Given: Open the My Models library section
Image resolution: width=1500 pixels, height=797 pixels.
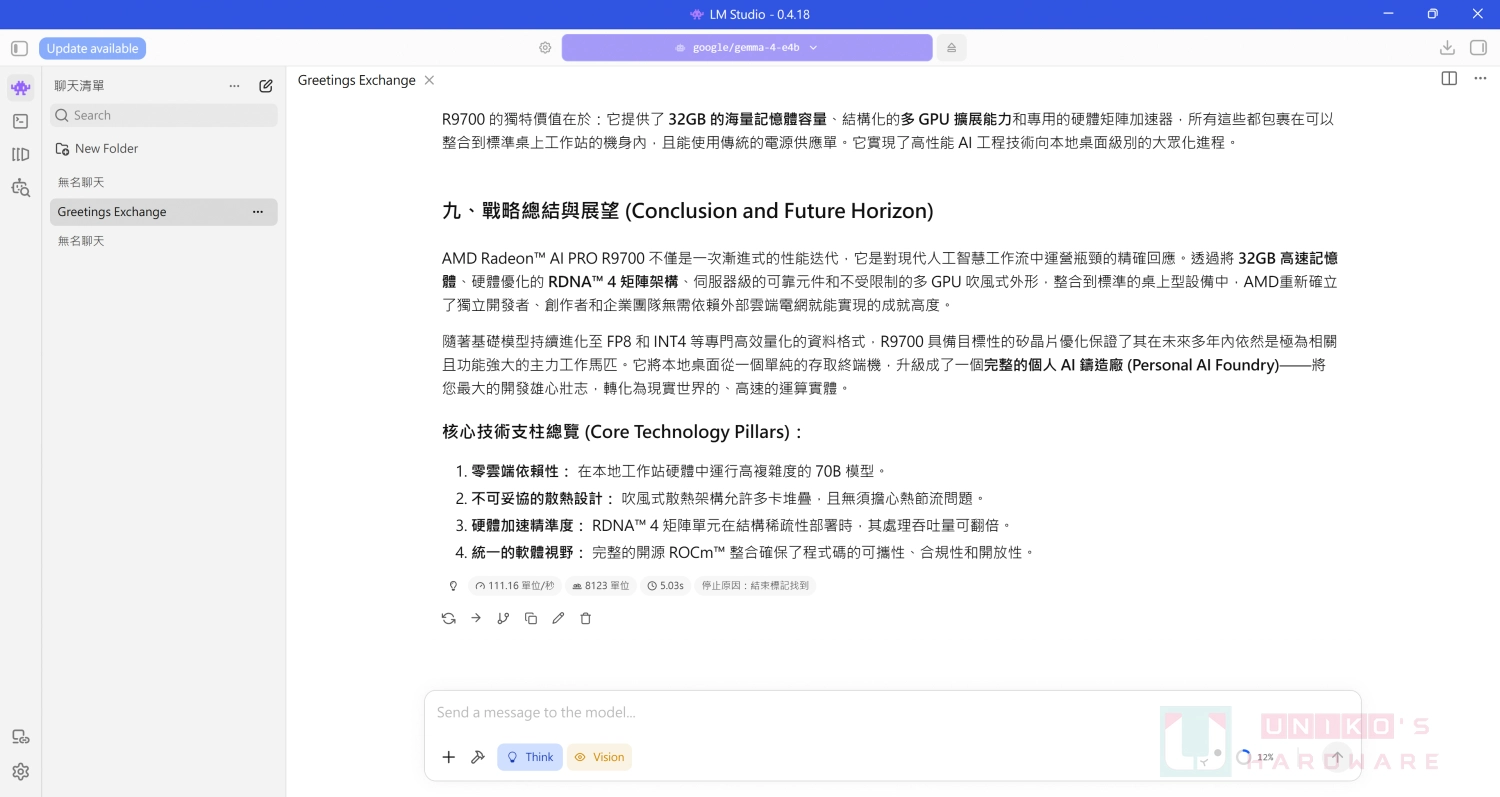Looking at the screenshot, I should [x=20, y=154].
